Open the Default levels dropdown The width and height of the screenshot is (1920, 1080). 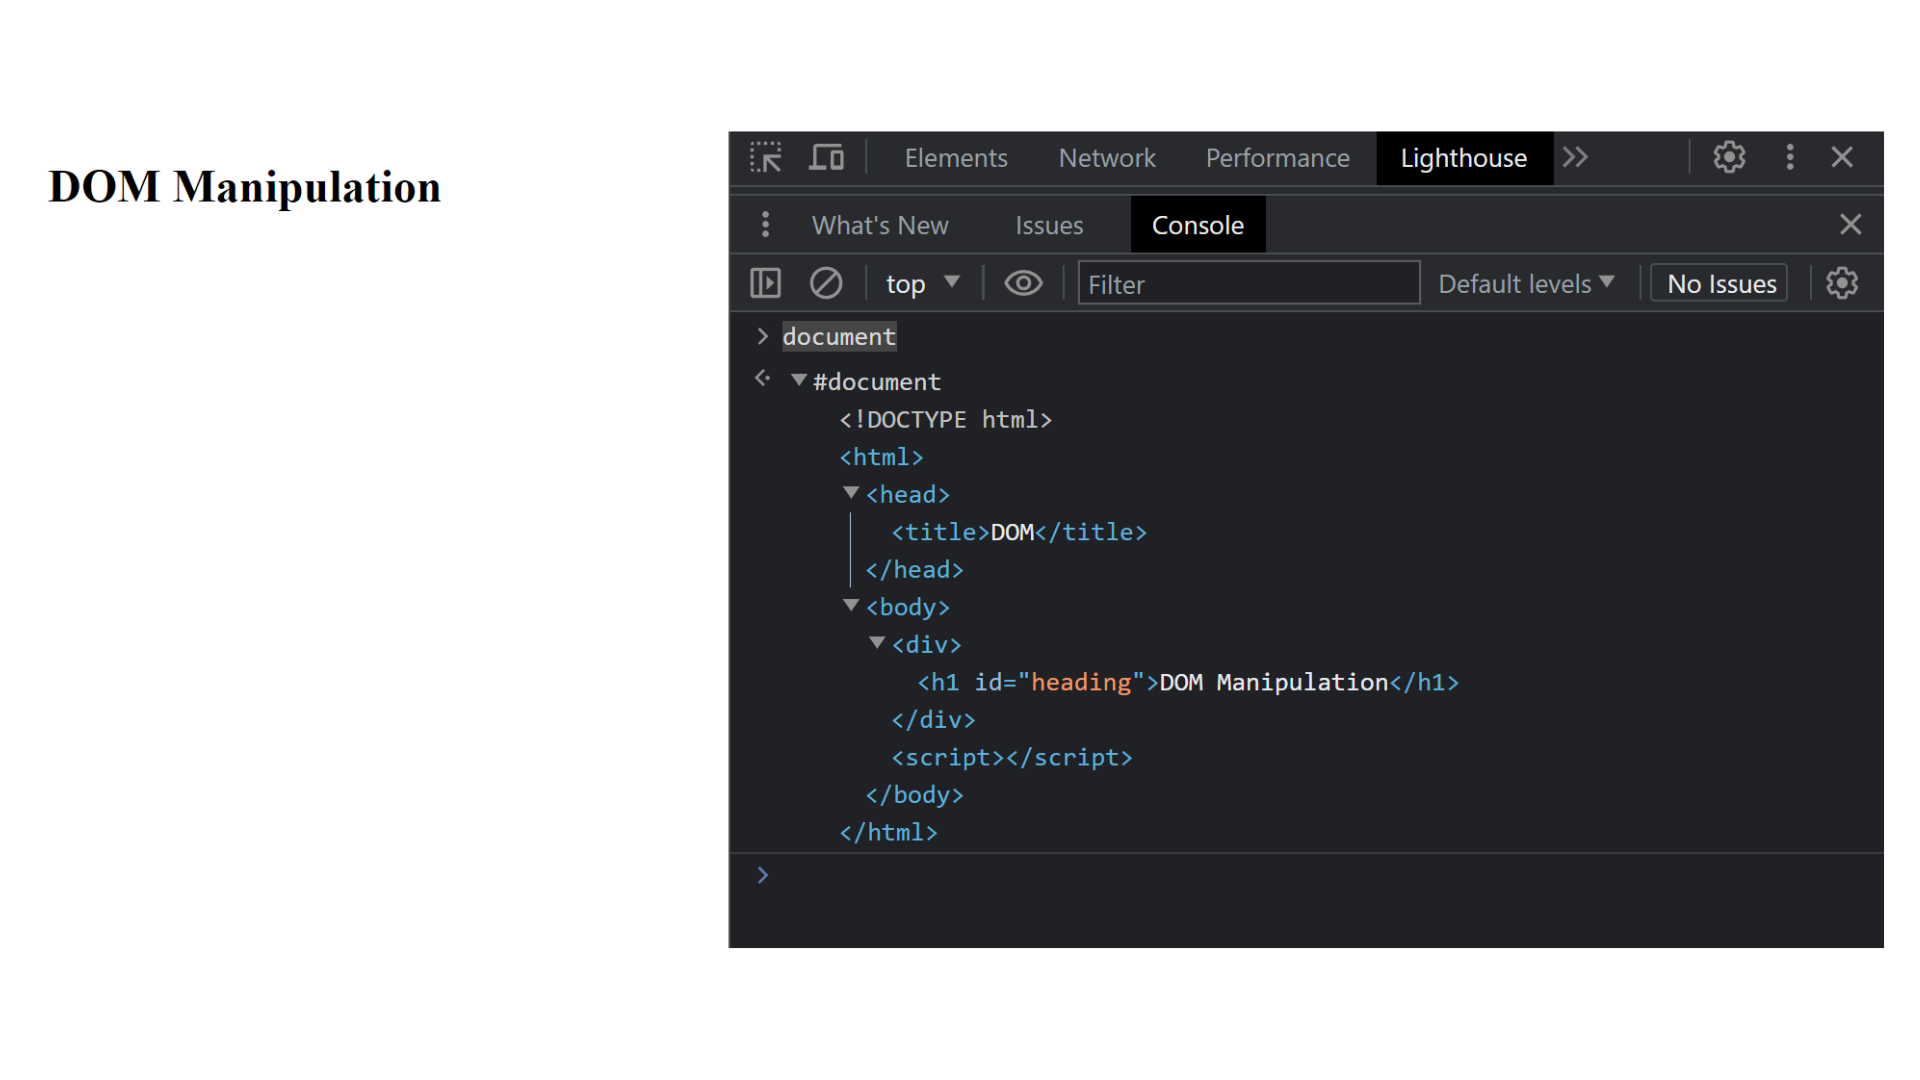pos(1526,284)
